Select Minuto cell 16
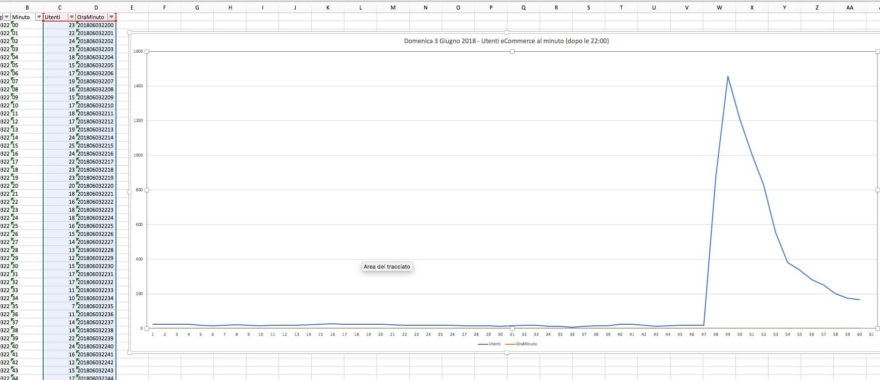The image size is (880, 380). click(x=26, y=154)
